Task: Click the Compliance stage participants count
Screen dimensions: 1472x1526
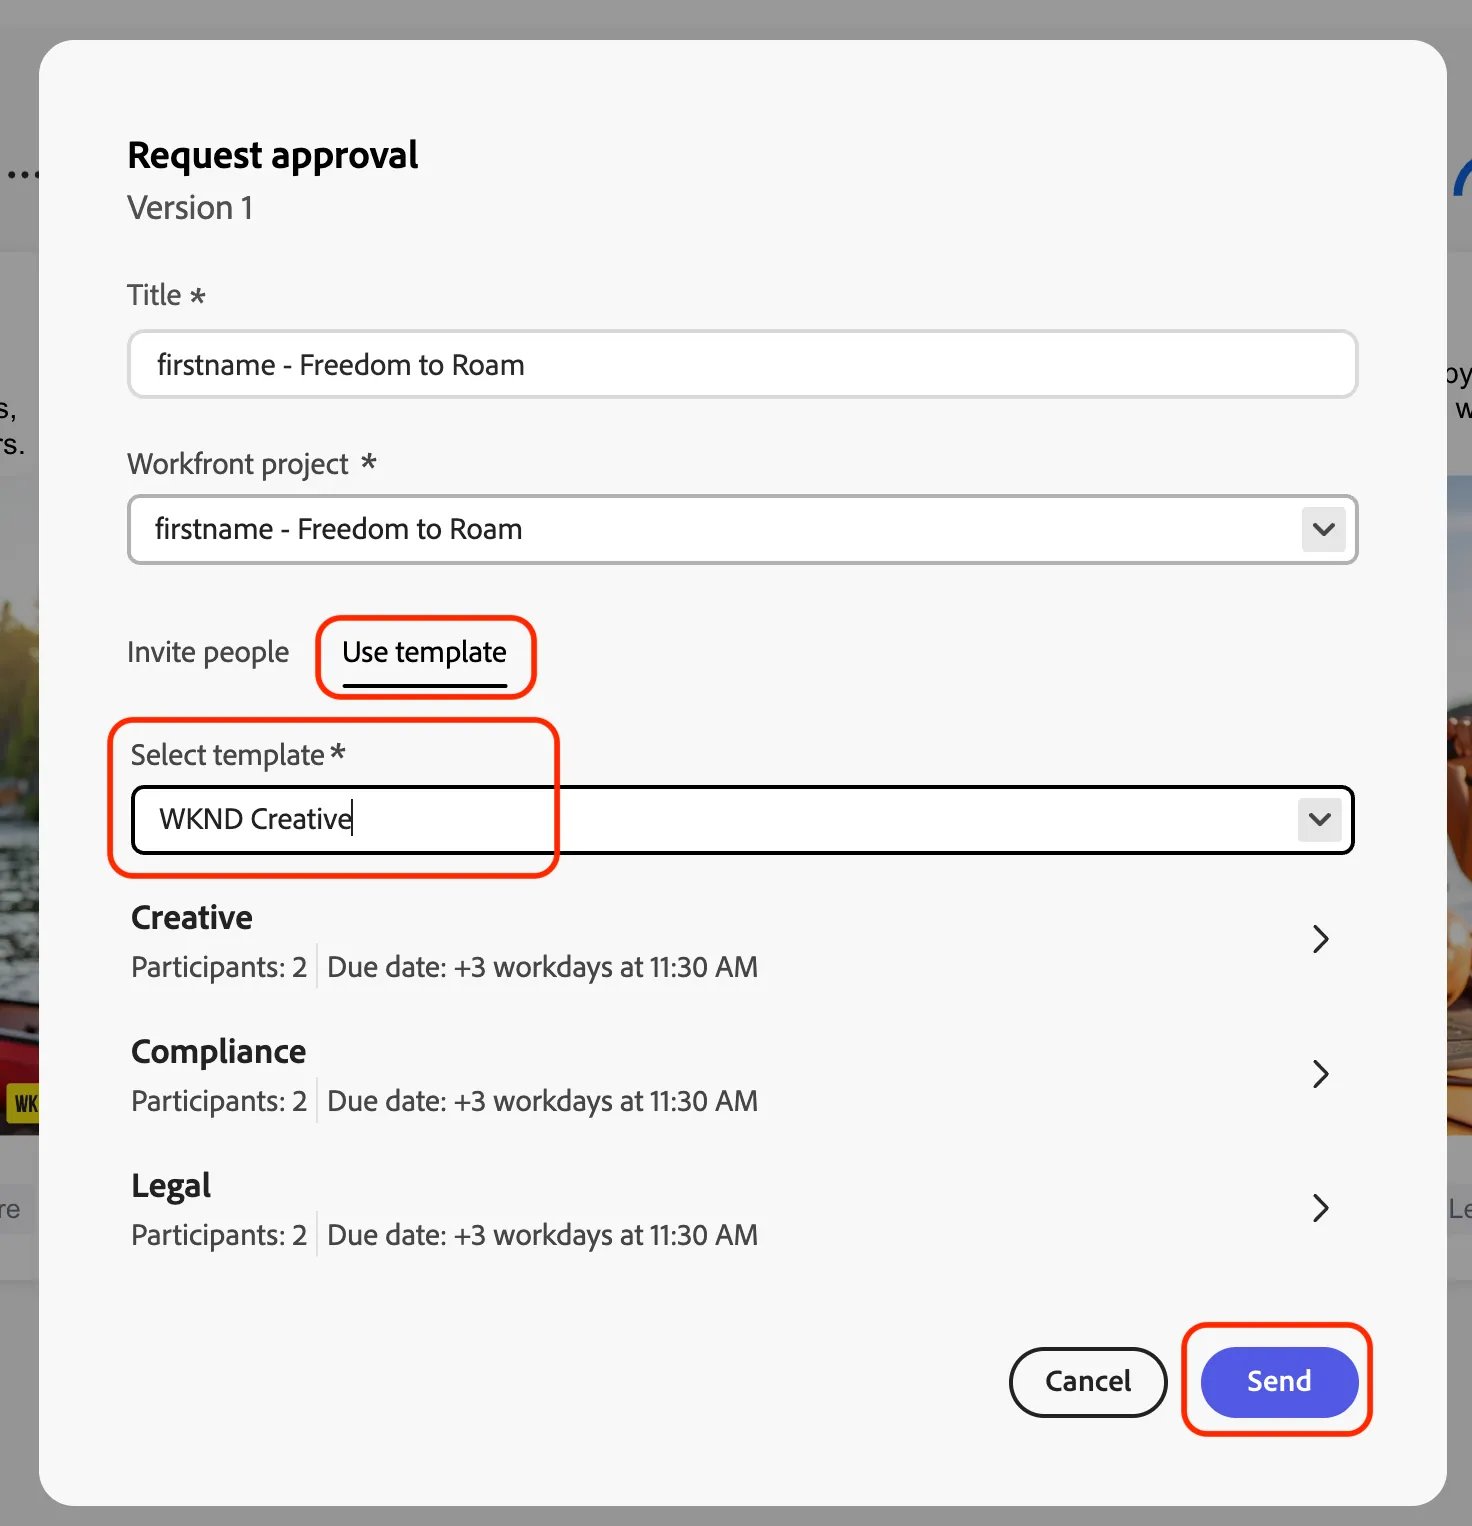Action: point(219,1101)
